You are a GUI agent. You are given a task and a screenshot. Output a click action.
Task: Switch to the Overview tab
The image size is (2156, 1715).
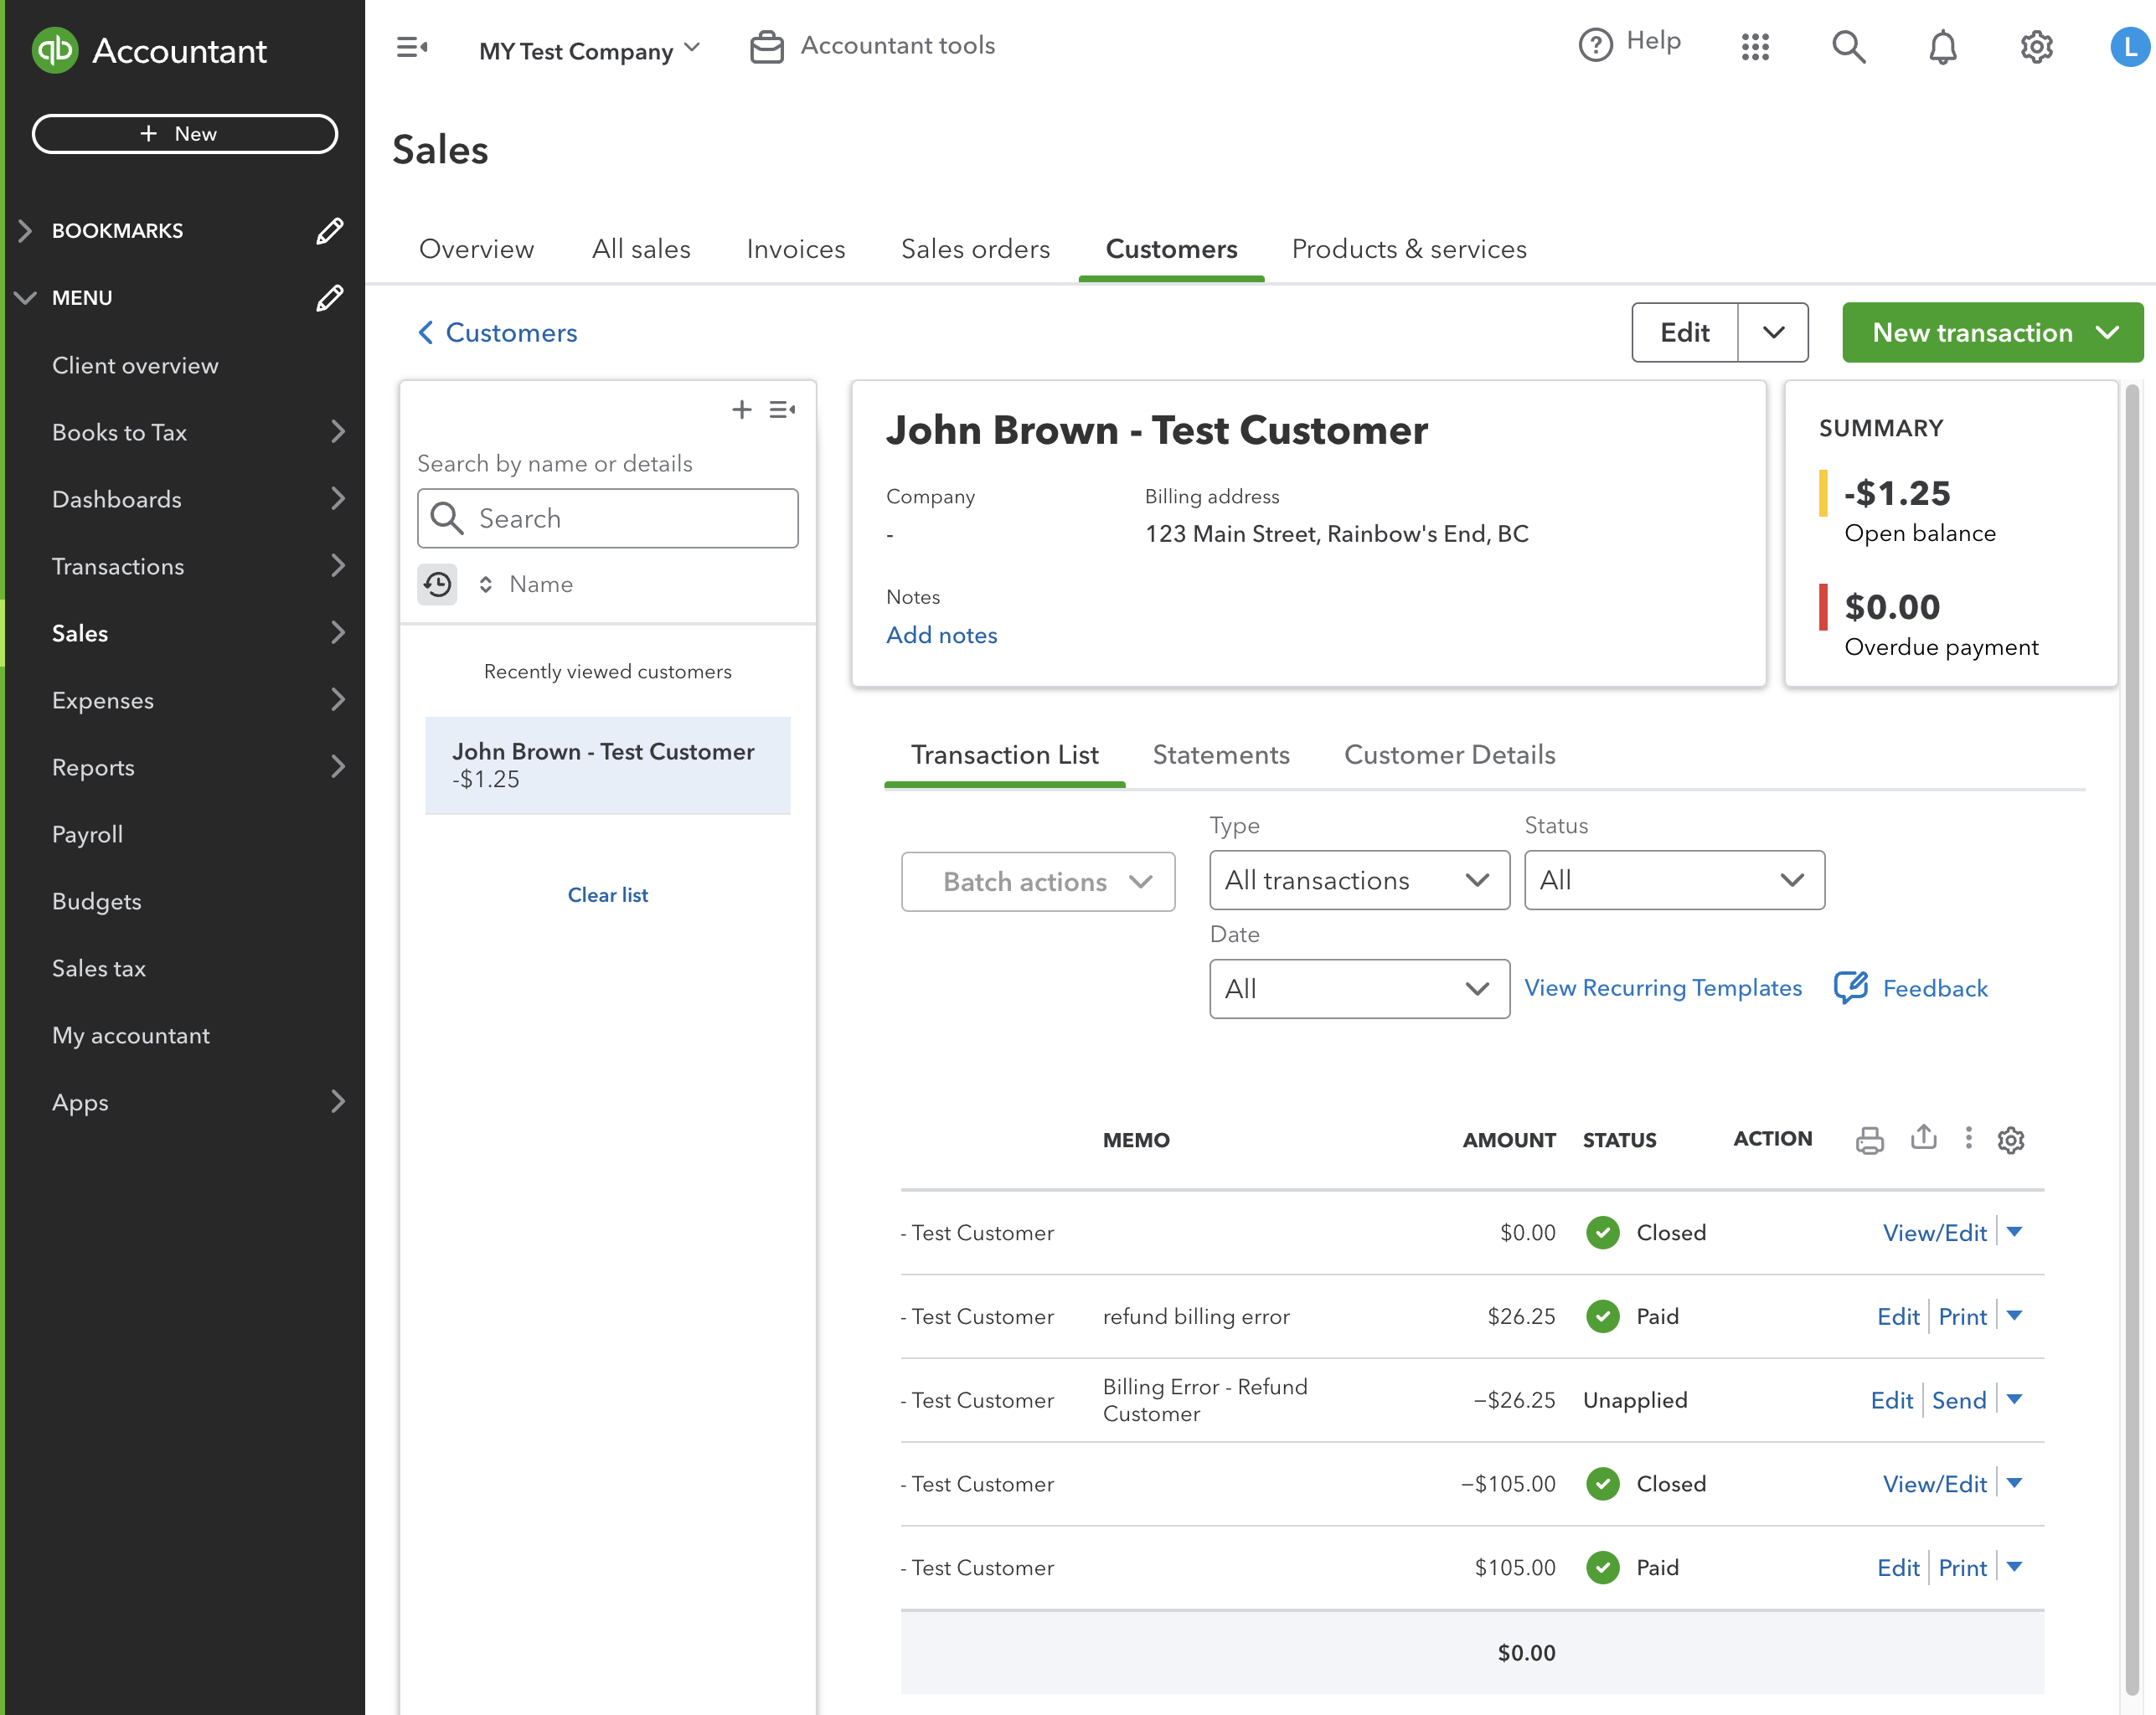click(476, 249)
